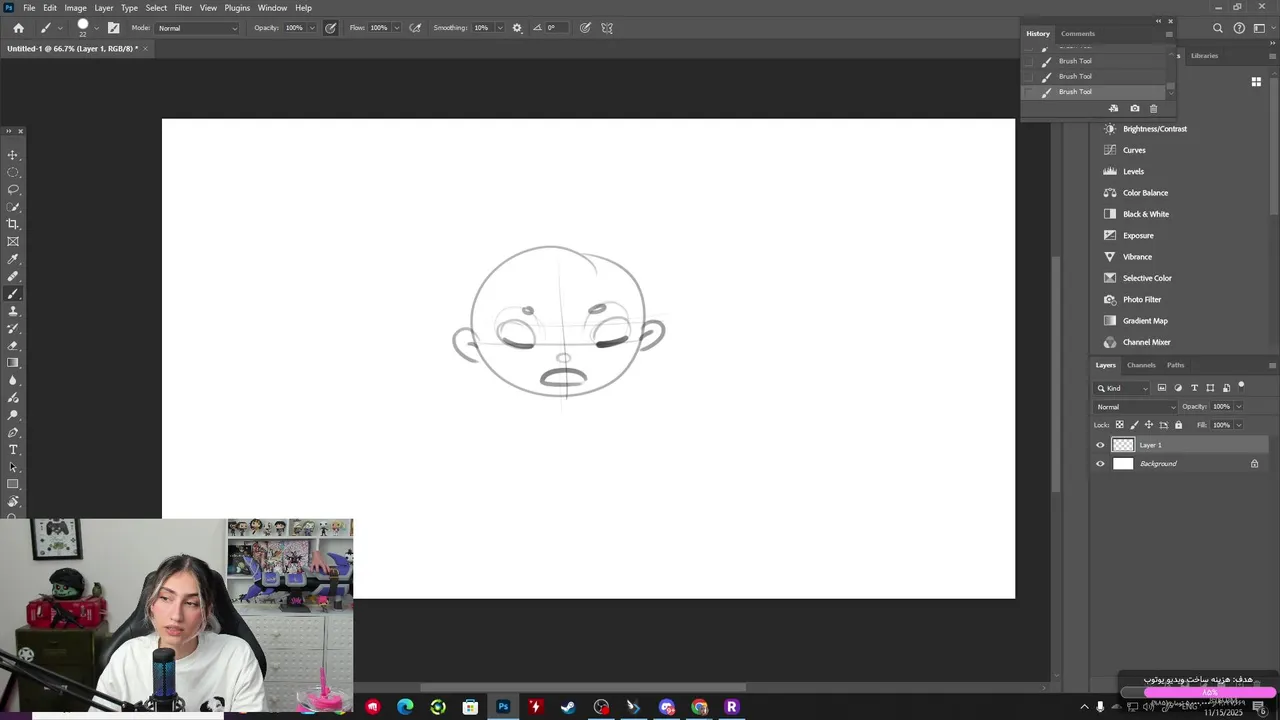The width and height of the screenshot is (1280, 720).
Task: Toggle lock all for layer
Action: (x=1178, y=425)
